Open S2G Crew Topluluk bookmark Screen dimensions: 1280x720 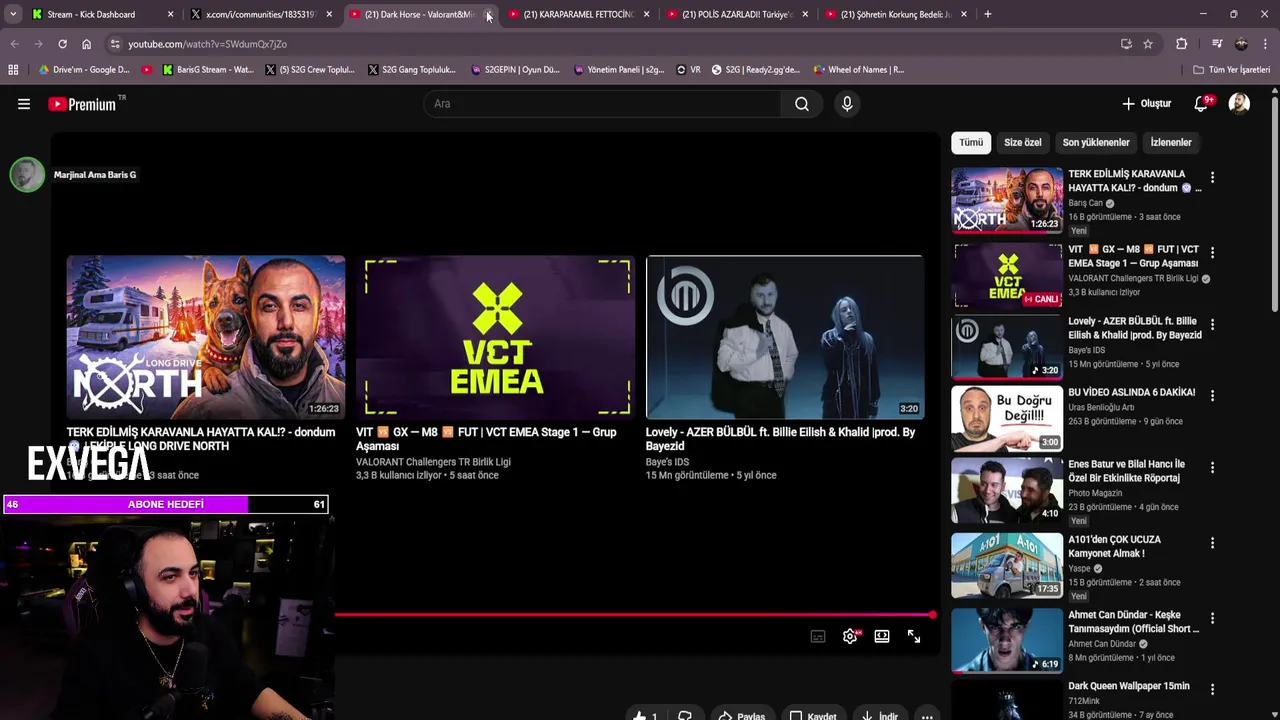click(x=310, y=70)
